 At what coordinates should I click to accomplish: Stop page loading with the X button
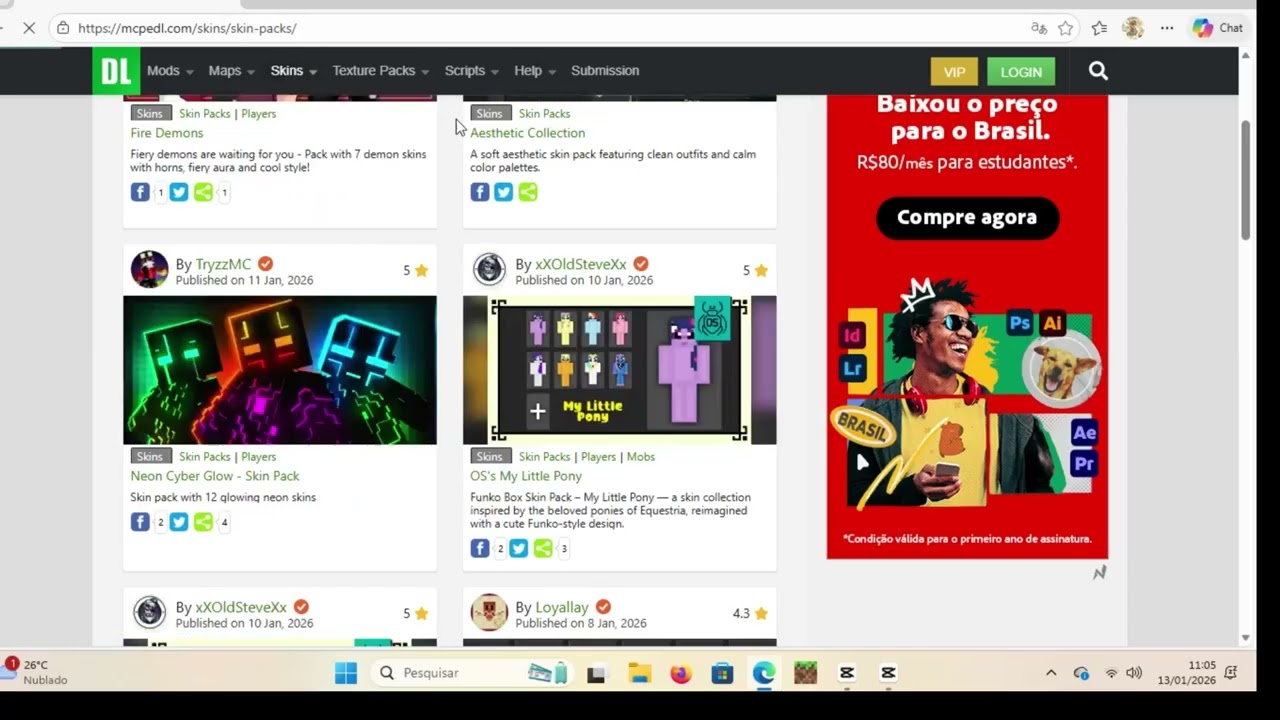29,28
